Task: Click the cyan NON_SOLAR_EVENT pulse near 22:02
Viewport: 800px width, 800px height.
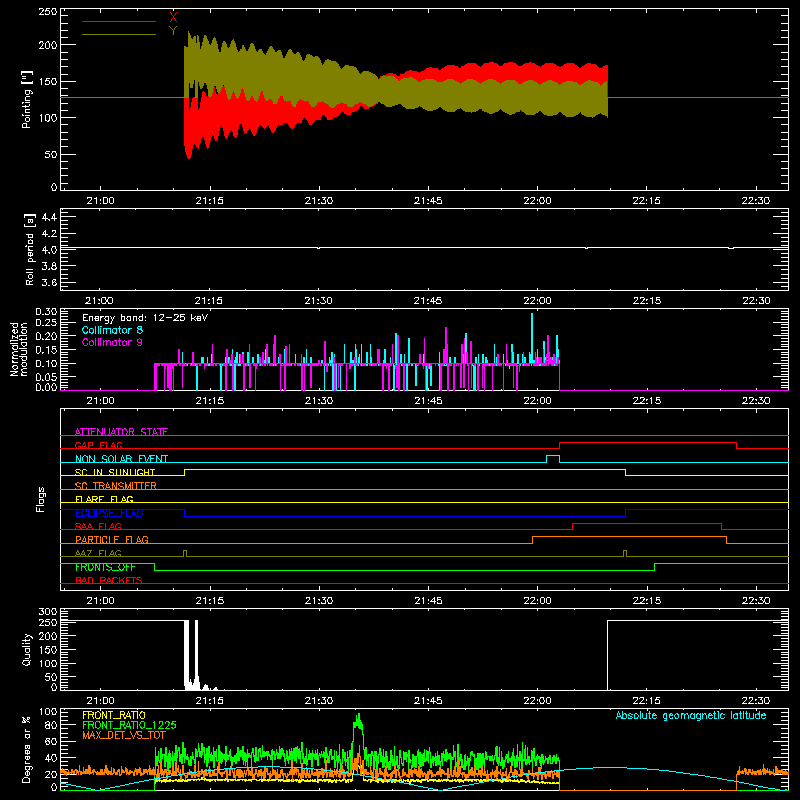Action: click(x=553, y=459)
